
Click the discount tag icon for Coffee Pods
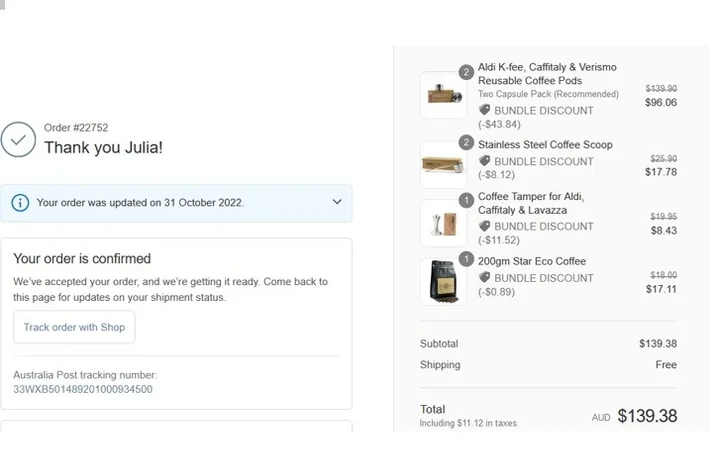point(484,110)
